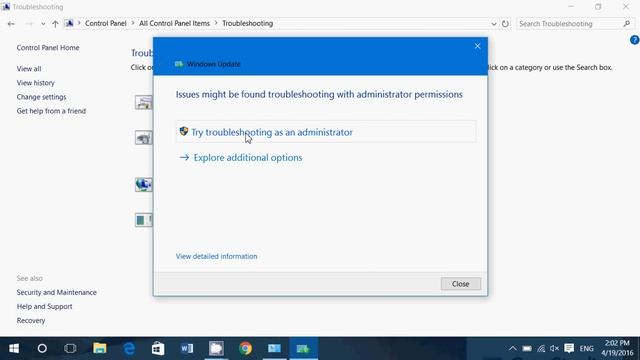Open Help and Support link

[44, 307]
